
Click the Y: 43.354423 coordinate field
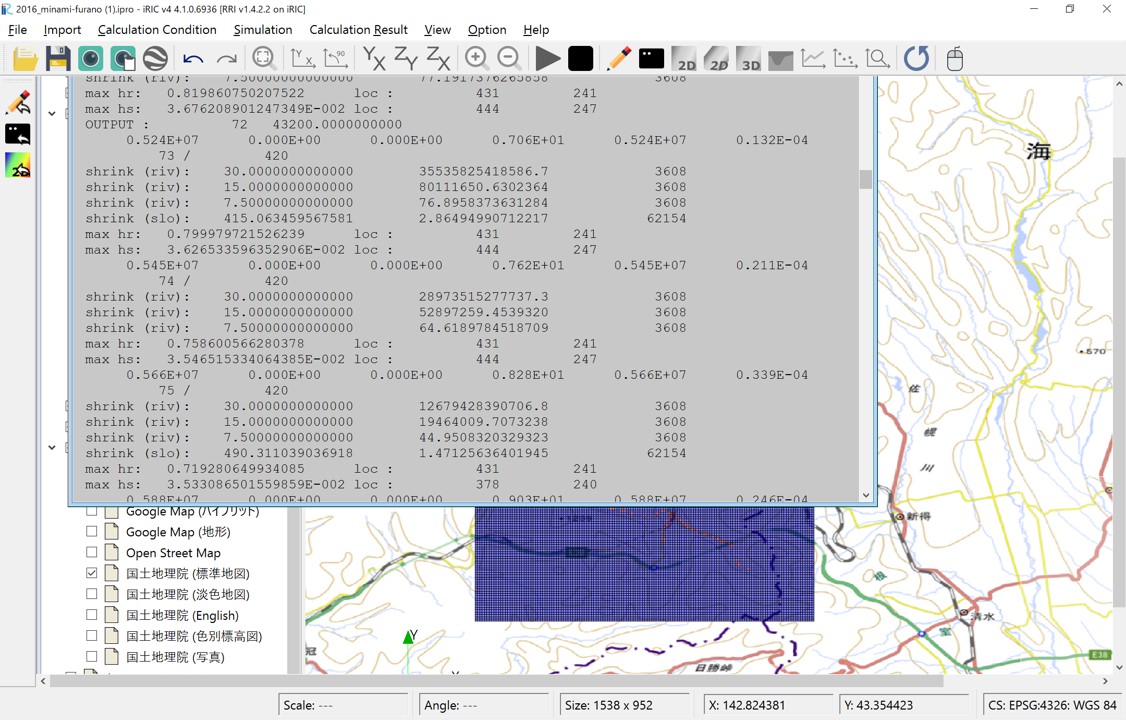(902, 705)
